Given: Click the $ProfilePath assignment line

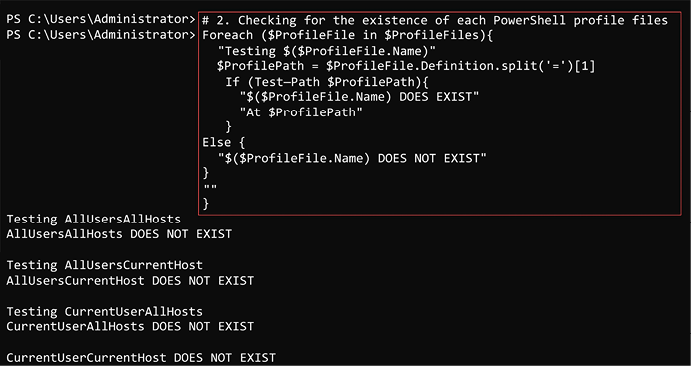Looking at the screenshot, I should point(406,67).
